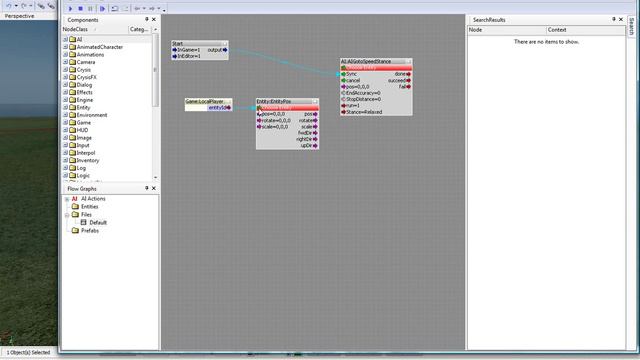
Task: Sort by the NodeClass column header
Action: [x=95, y=29]
